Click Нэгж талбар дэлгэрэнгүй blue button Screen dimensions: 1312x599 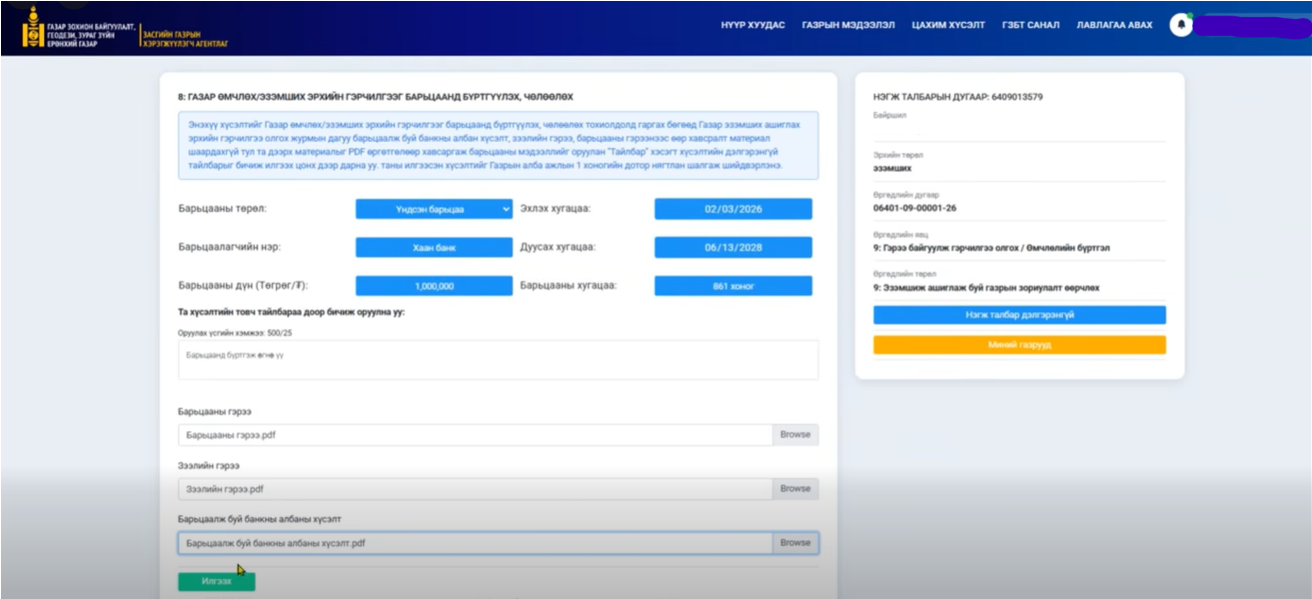click(1019, 315)
